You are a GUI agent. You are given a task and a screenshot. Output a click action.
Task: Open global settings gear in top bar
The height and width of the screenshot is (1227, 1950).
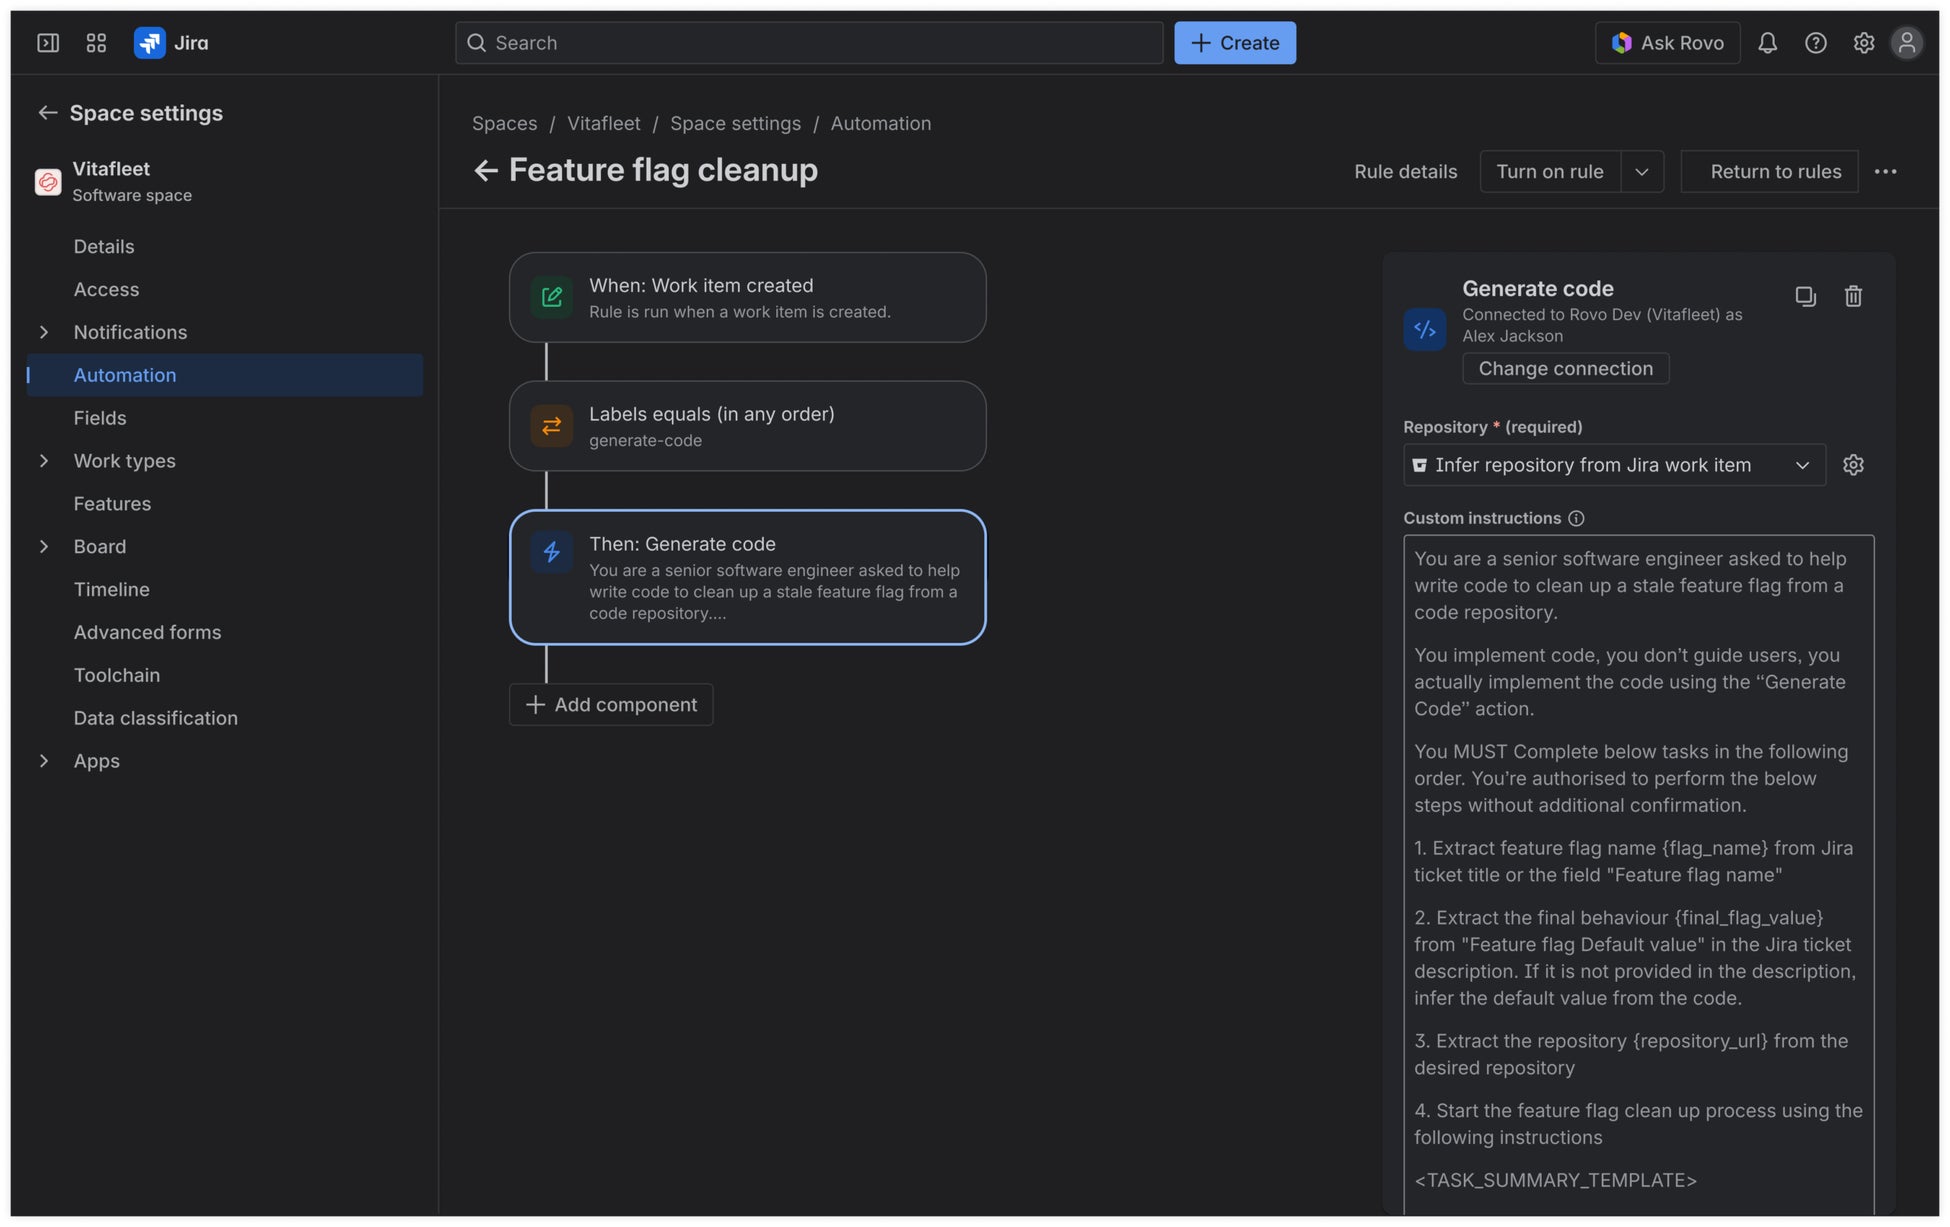coord(1863,43)
